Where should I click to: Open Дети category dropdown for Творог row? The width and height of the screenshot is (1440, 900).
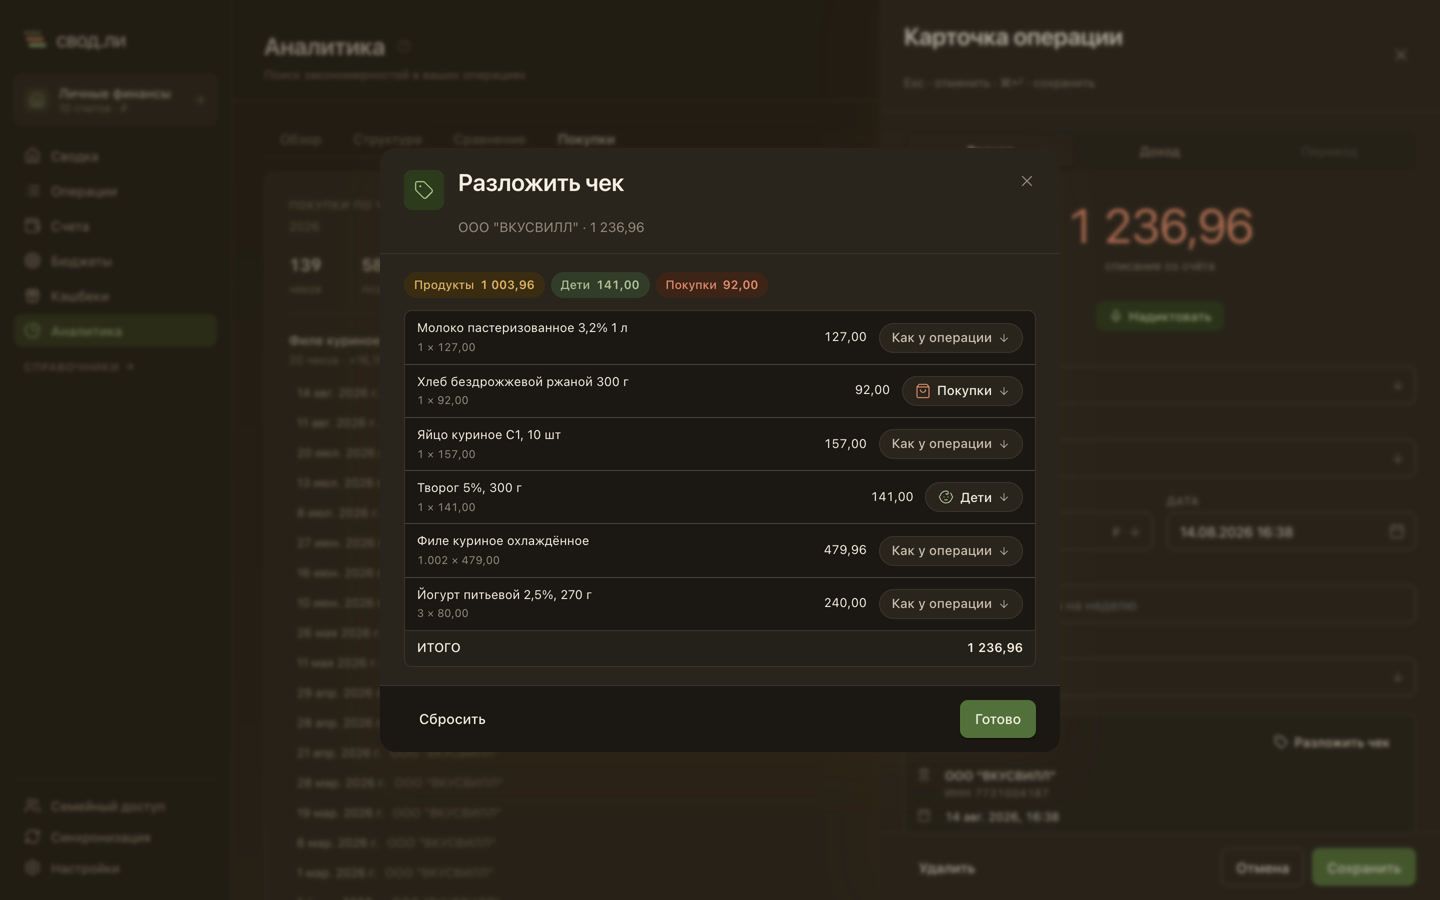click(974, 497)
